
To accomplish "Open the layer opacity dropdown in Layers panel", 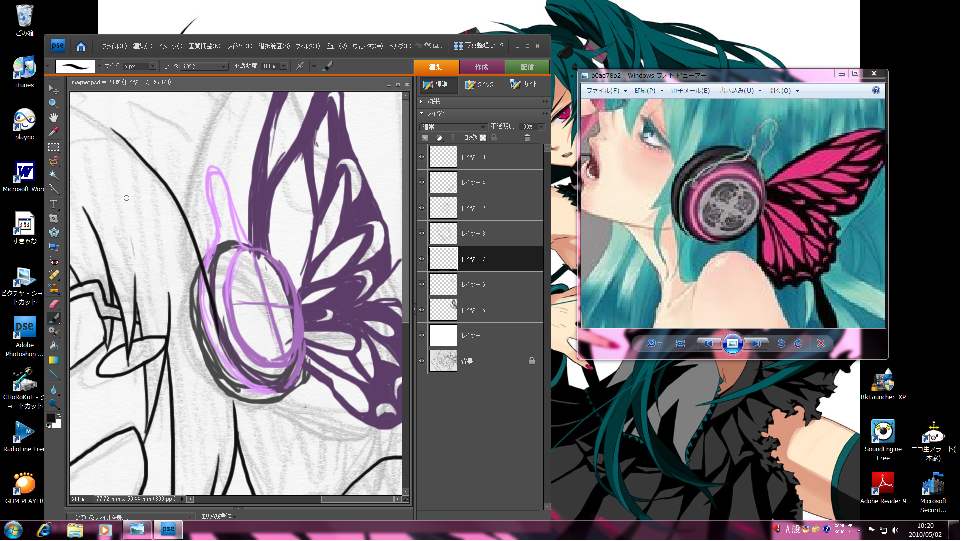I will click(541, 126).
